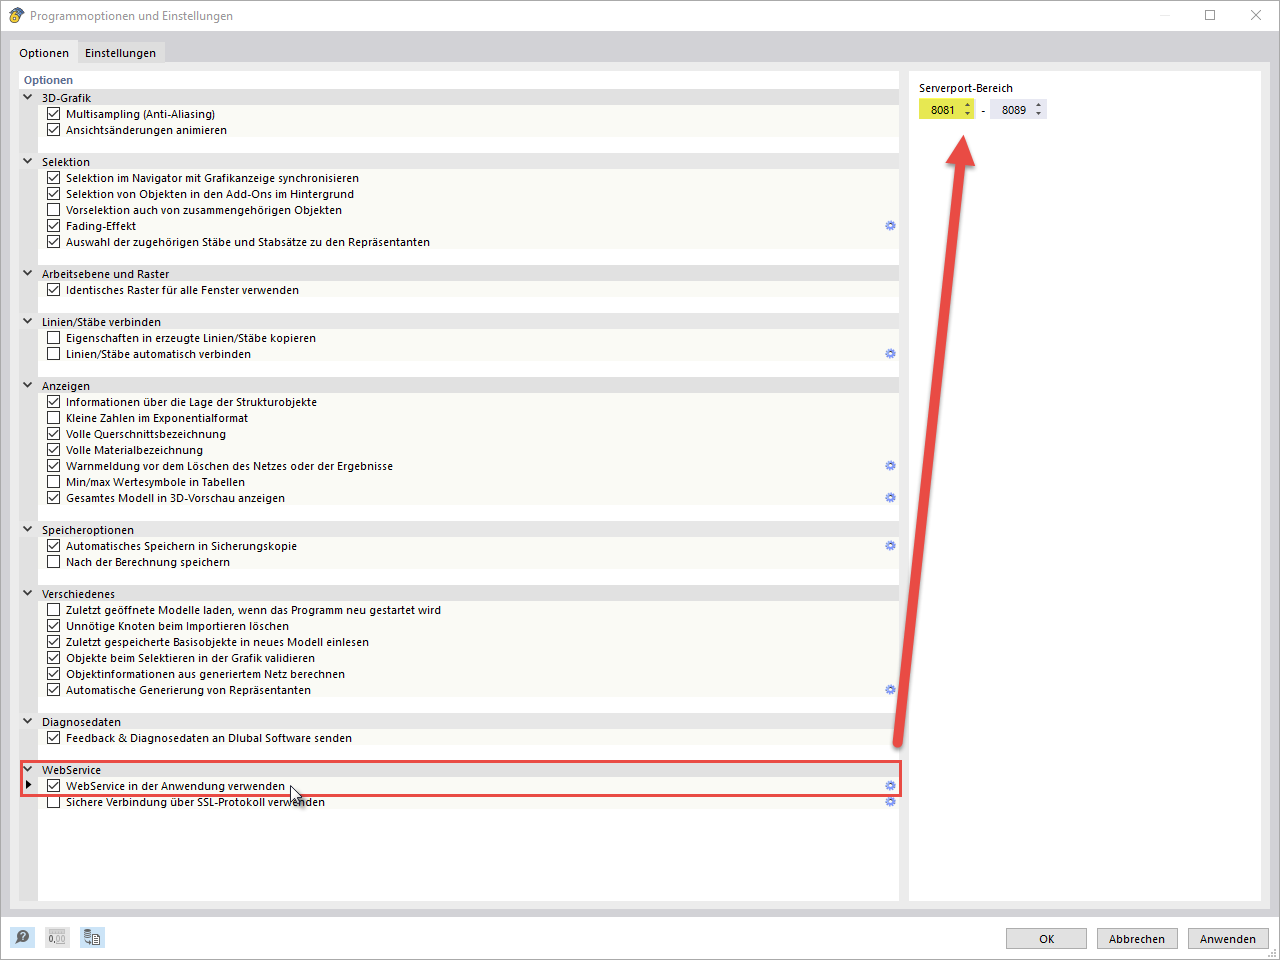The height and width of the screenshot is (960, 1280).
Task: Open gear beside WebService in der Anwendung verwenden
Action: click(890, 786)
